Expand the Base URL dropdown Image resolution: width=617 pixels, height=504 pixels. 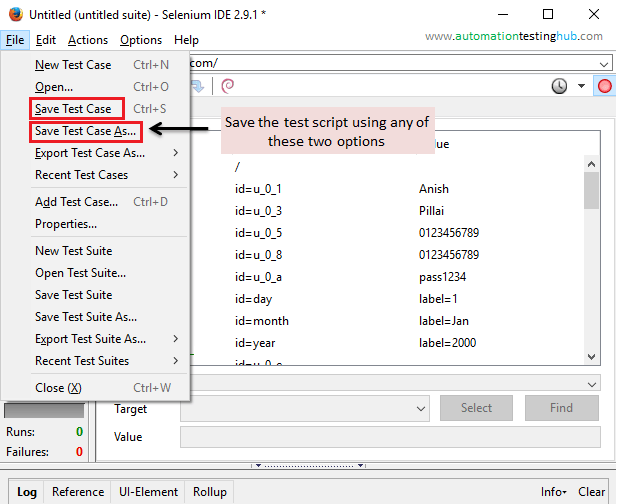[604, 64]
